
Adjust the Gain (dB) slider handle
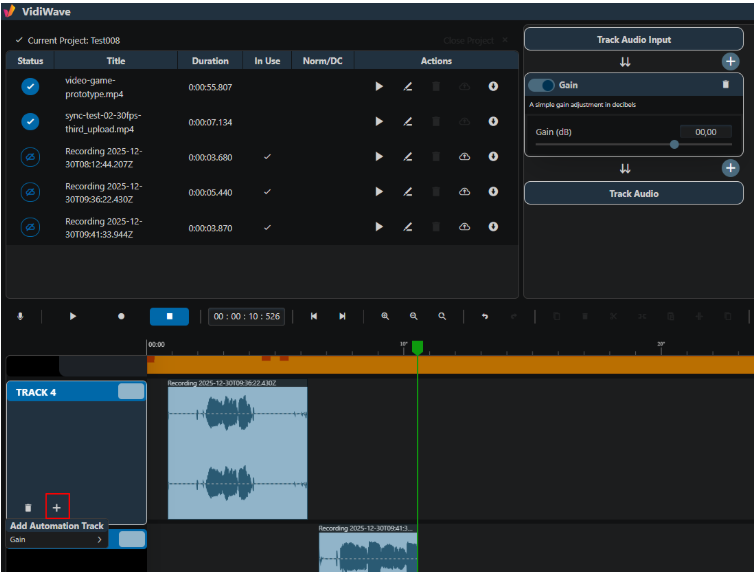674,144
